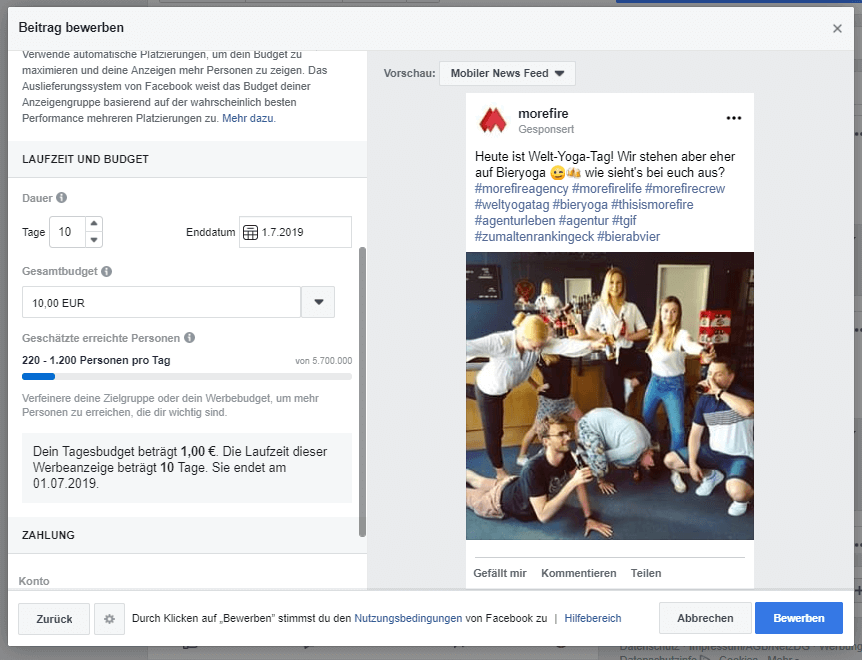Decrease Tage with the down arrow
862x660 pixels.
pyautogui.click(x=94, y=240)
